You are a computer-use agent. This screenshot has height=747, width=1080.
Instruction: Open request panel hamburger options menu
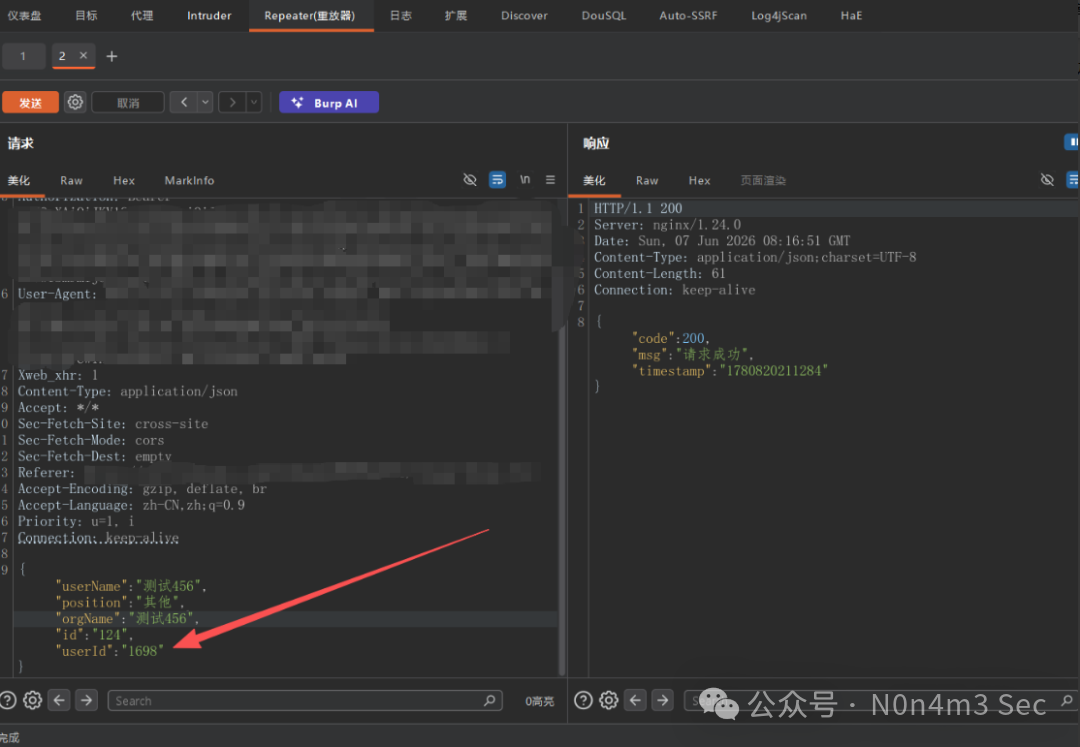pos(550,180)
